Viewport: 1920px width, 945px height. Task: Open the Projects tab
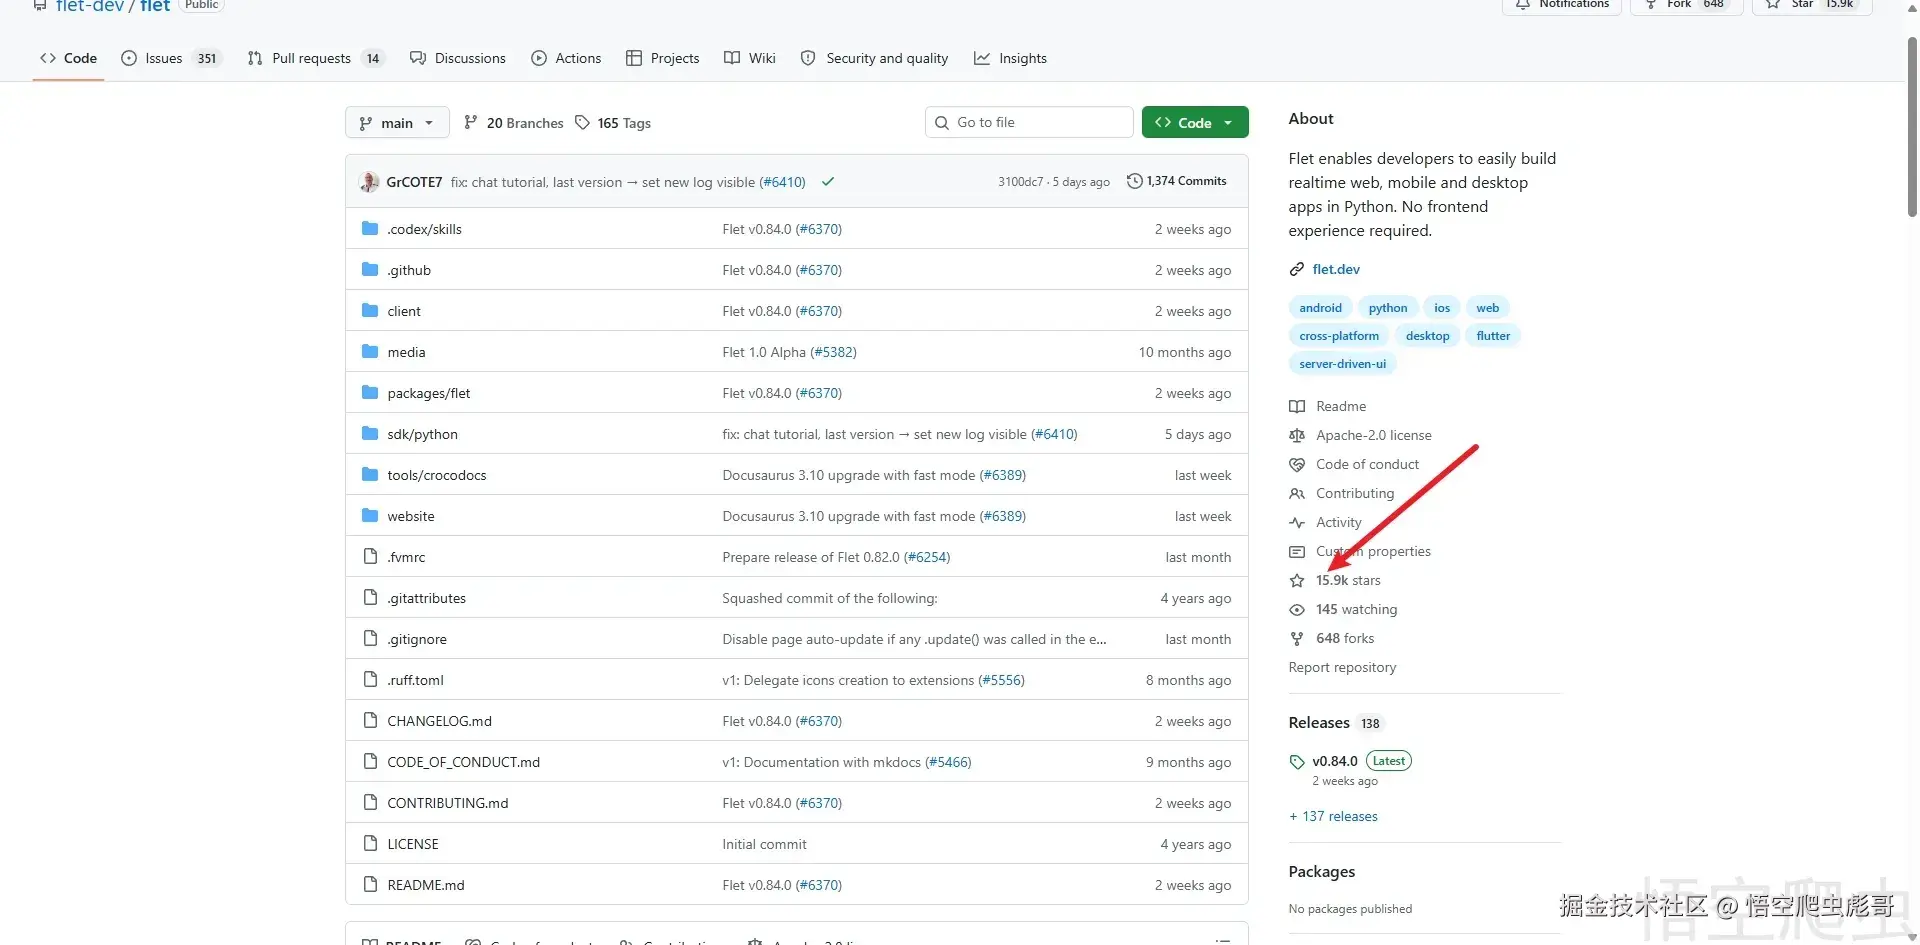coord(663,58)
